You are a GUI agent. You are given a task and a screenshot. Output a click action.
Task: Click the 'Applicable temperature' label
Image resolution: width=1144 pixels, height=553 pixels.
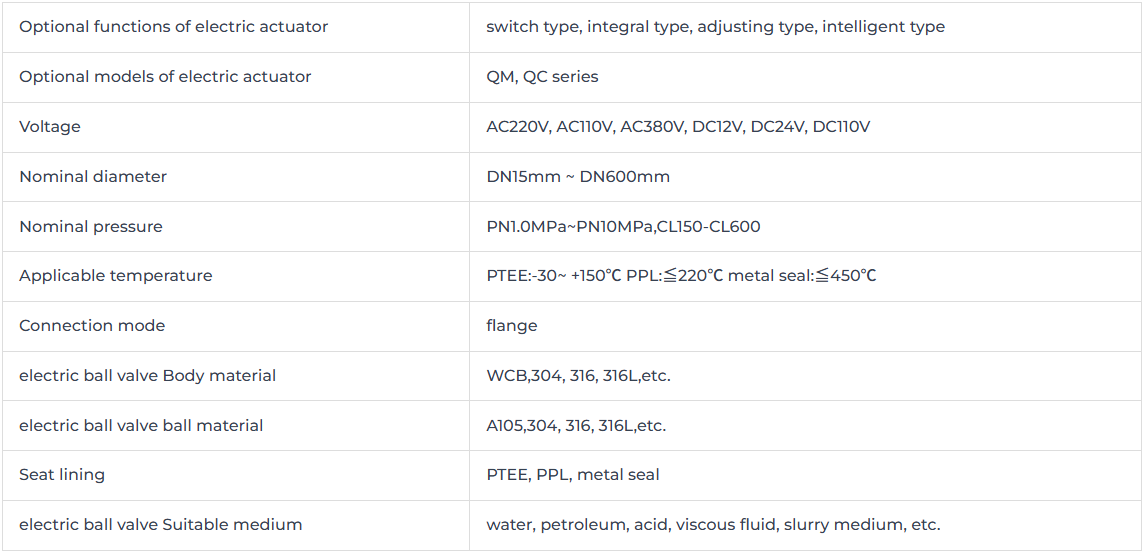[115, 276]
